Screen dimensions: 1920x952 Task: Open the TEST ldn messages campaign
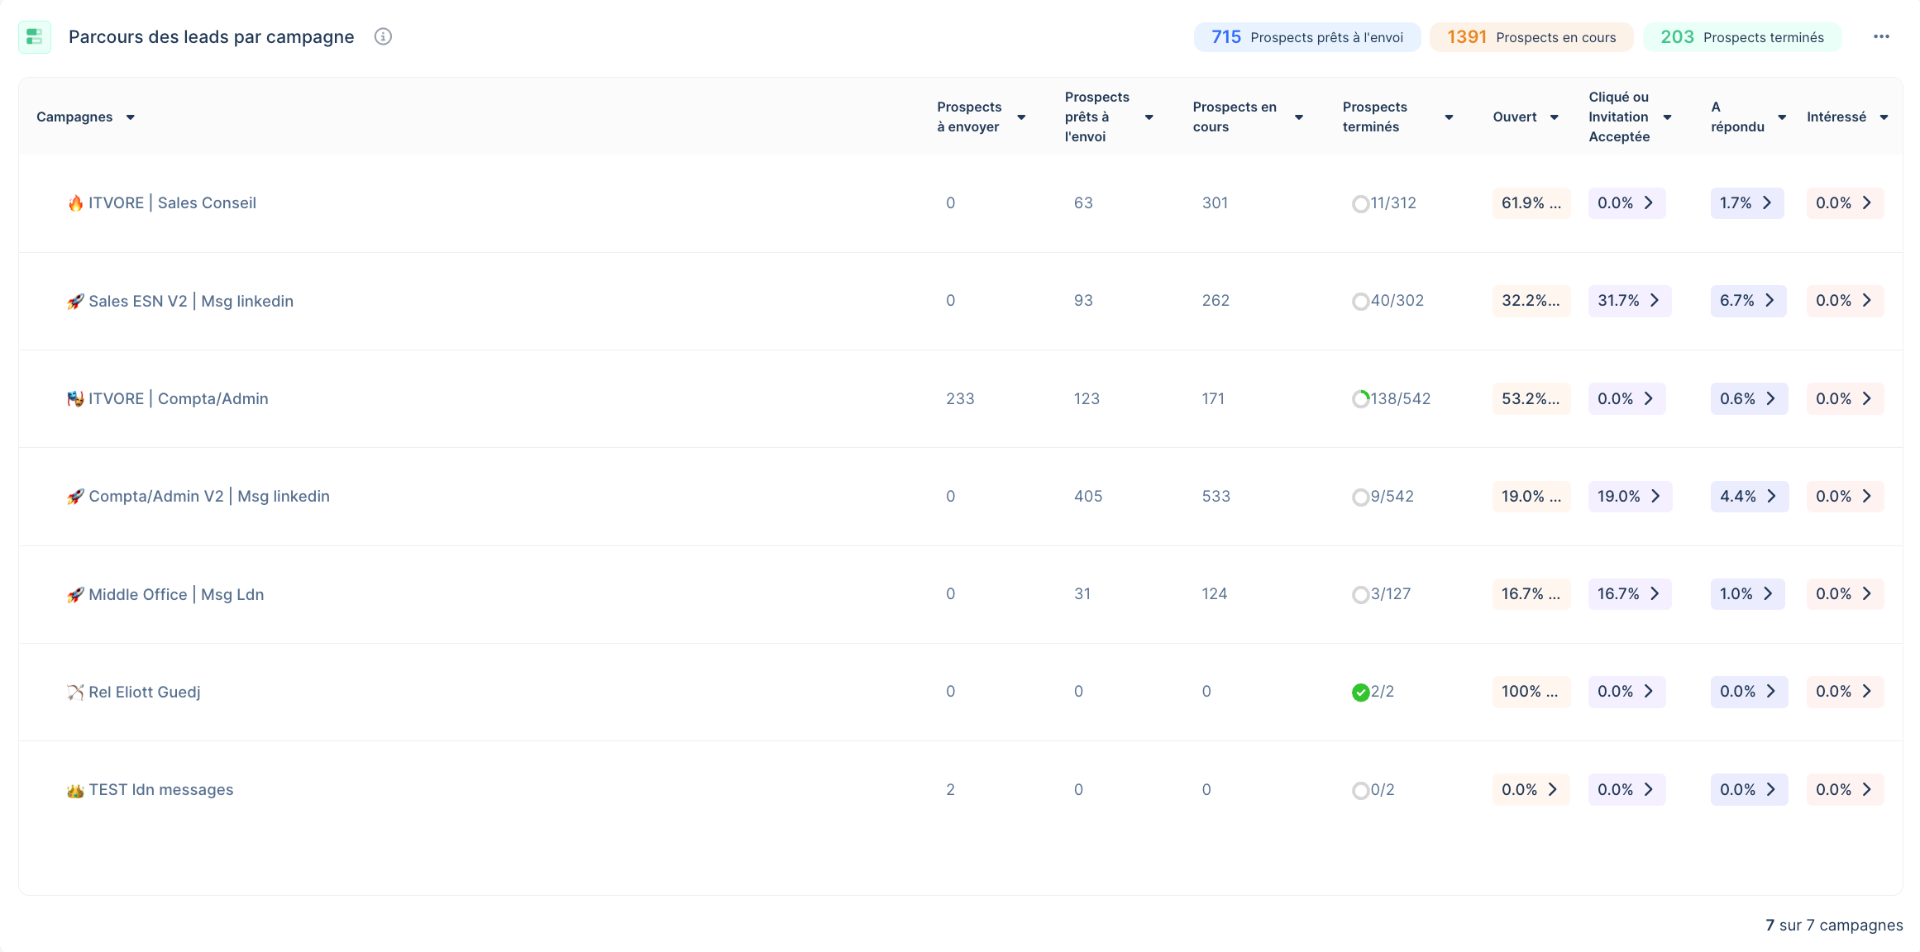point(161,790)
